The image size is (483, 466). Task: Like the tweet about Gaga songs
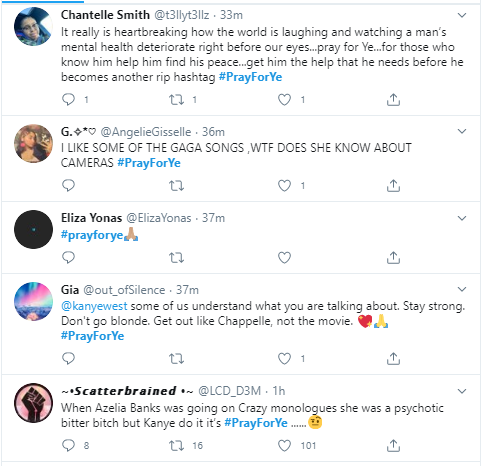pos(284,185)
